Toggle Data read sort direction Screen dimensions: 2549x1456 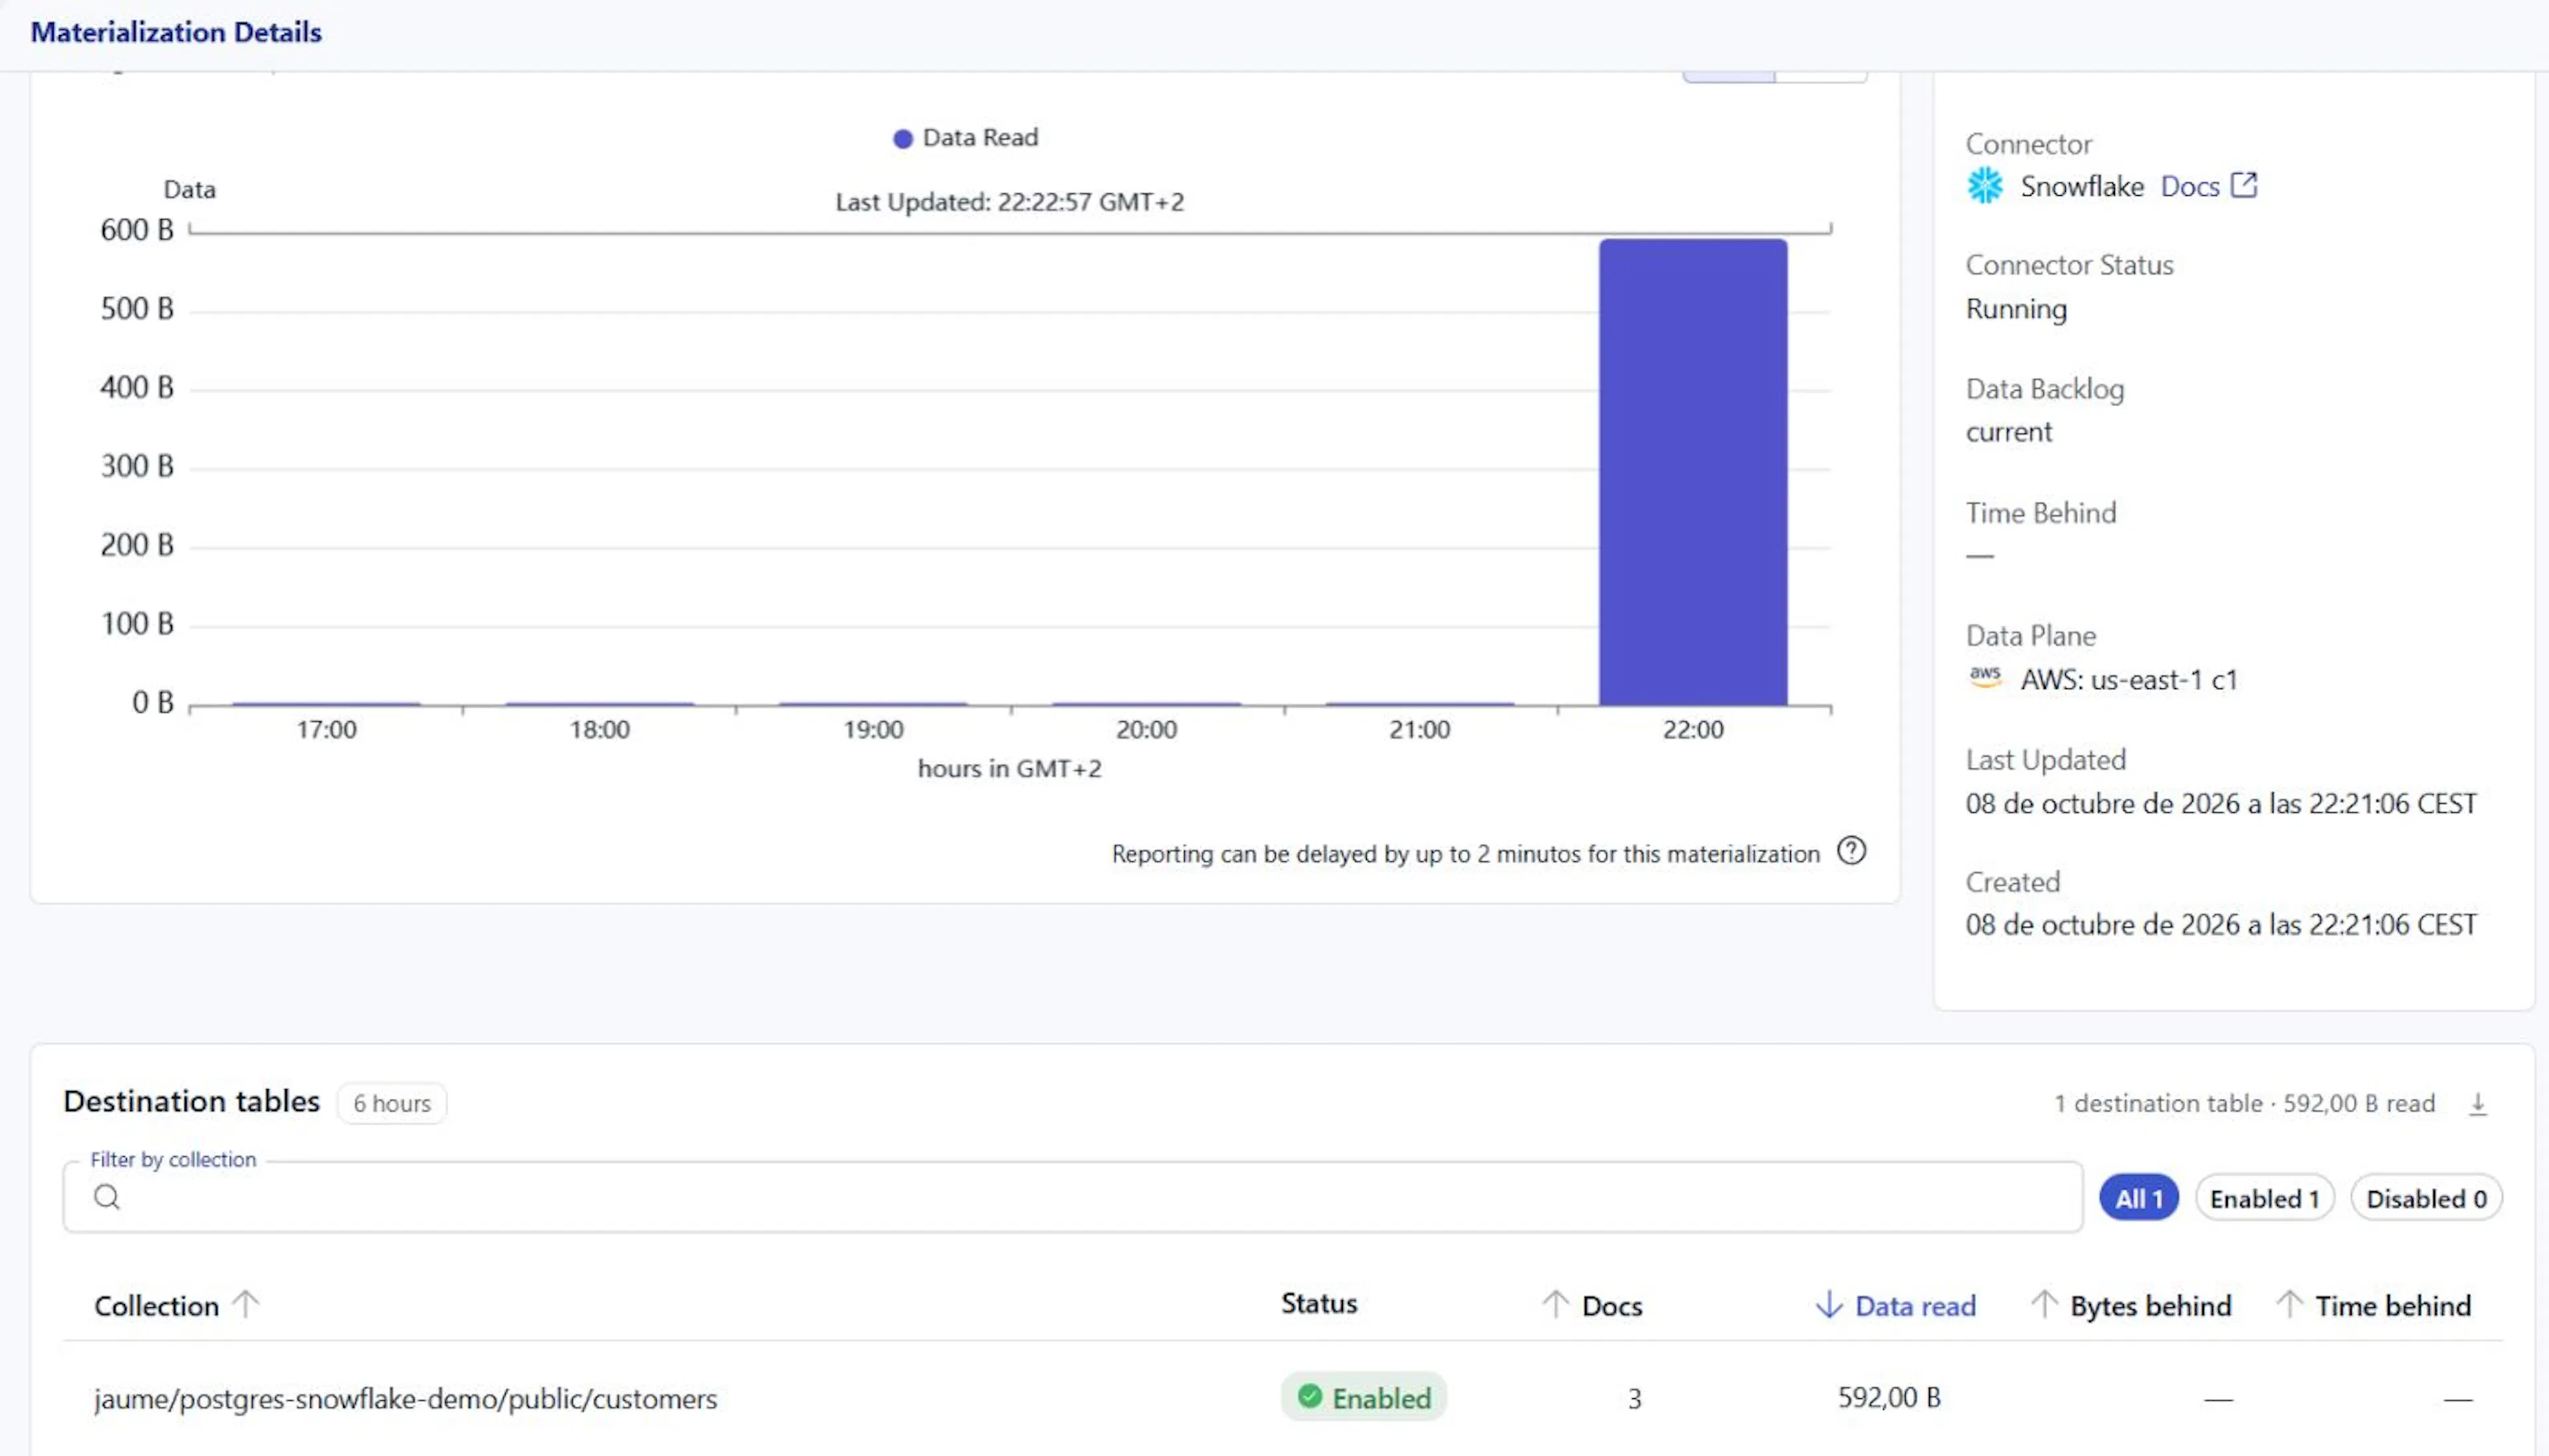1828,1304
